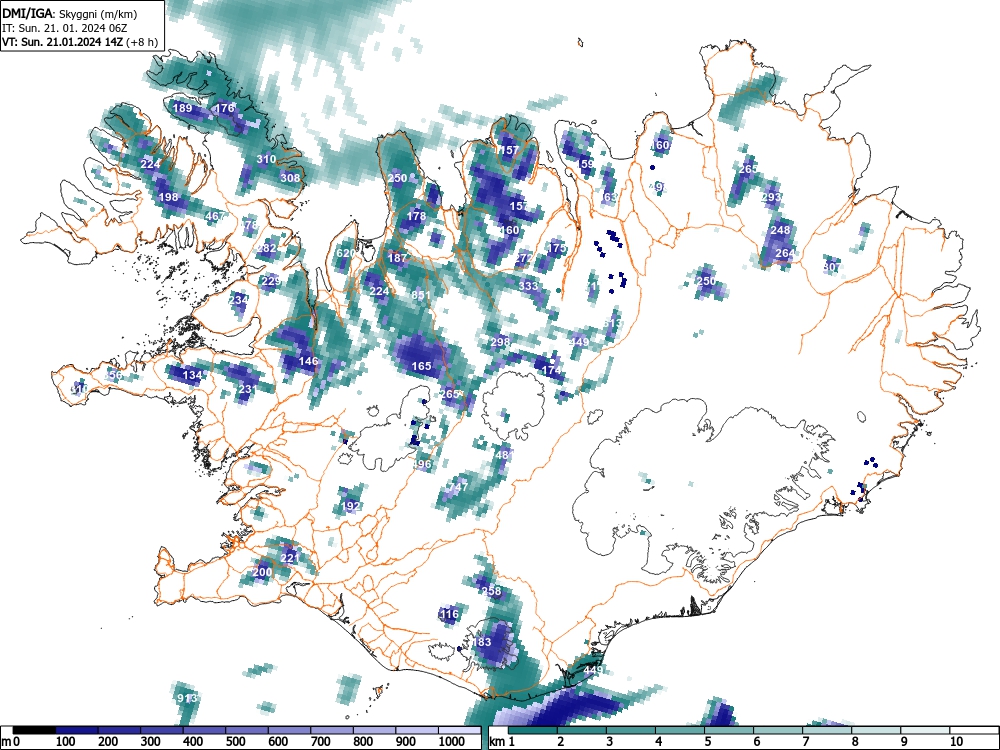
Task: Click the '165' value in the large purple patch
Action: [422, 366]
